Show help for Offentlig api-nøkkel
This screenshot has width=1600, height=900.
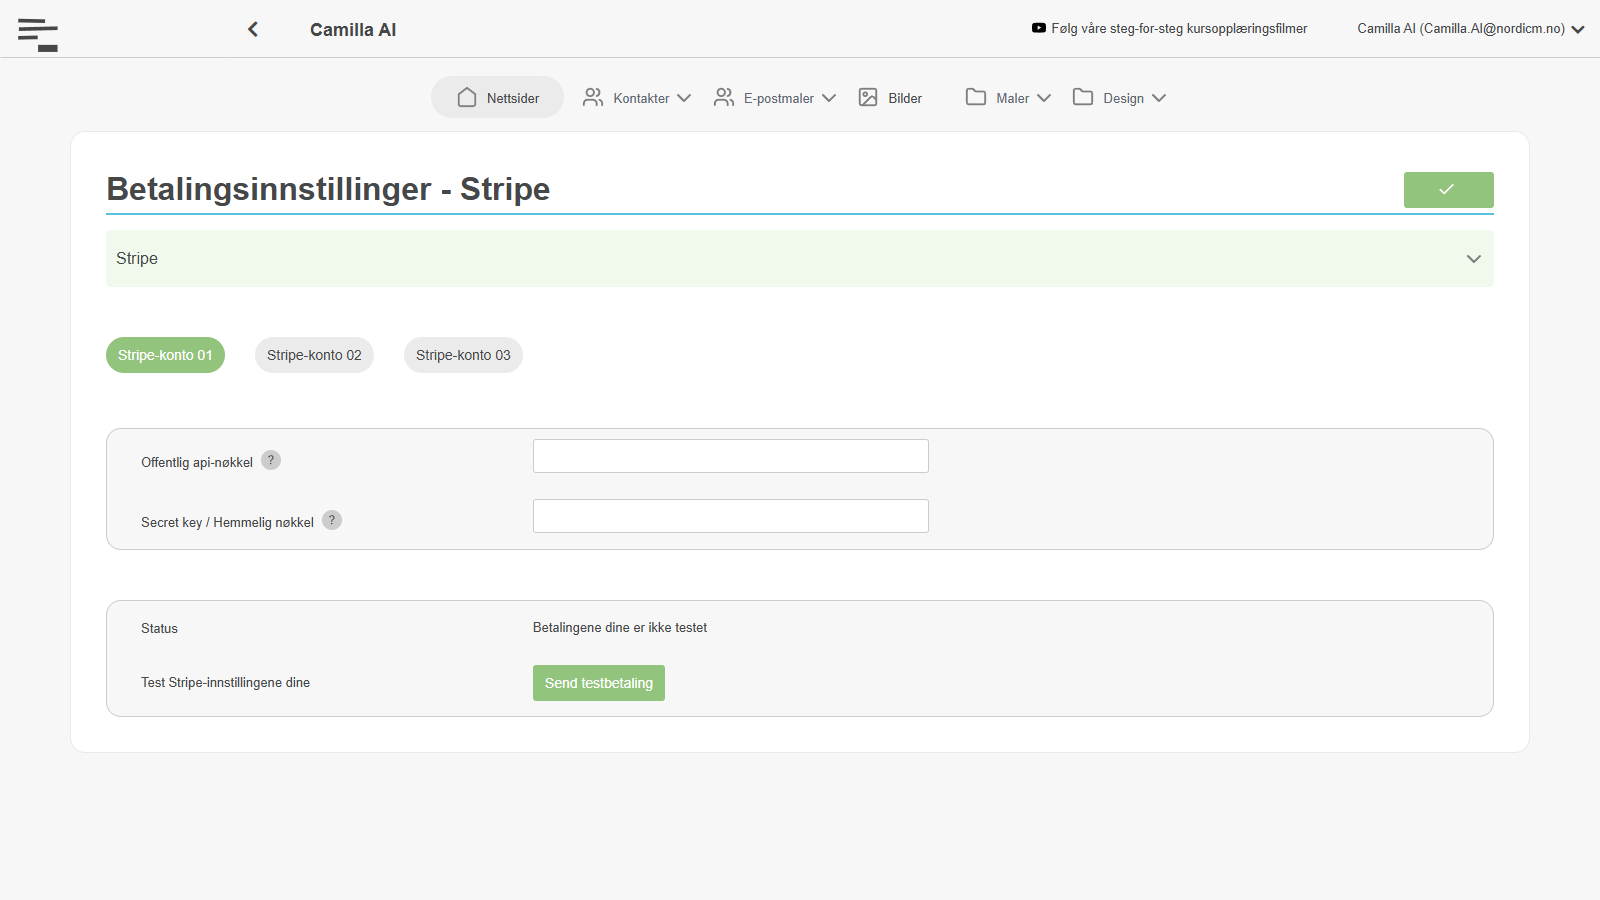pos(271,460)
